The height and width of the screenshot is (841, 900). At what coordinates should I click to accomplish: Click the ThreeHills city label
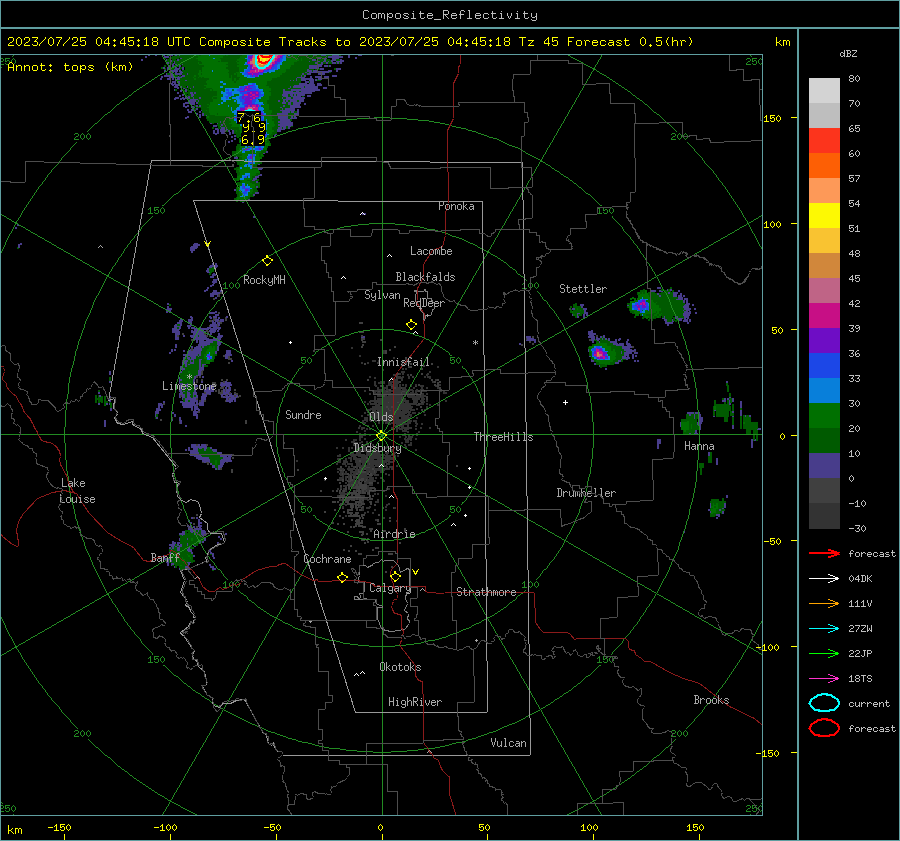[503, 437]
